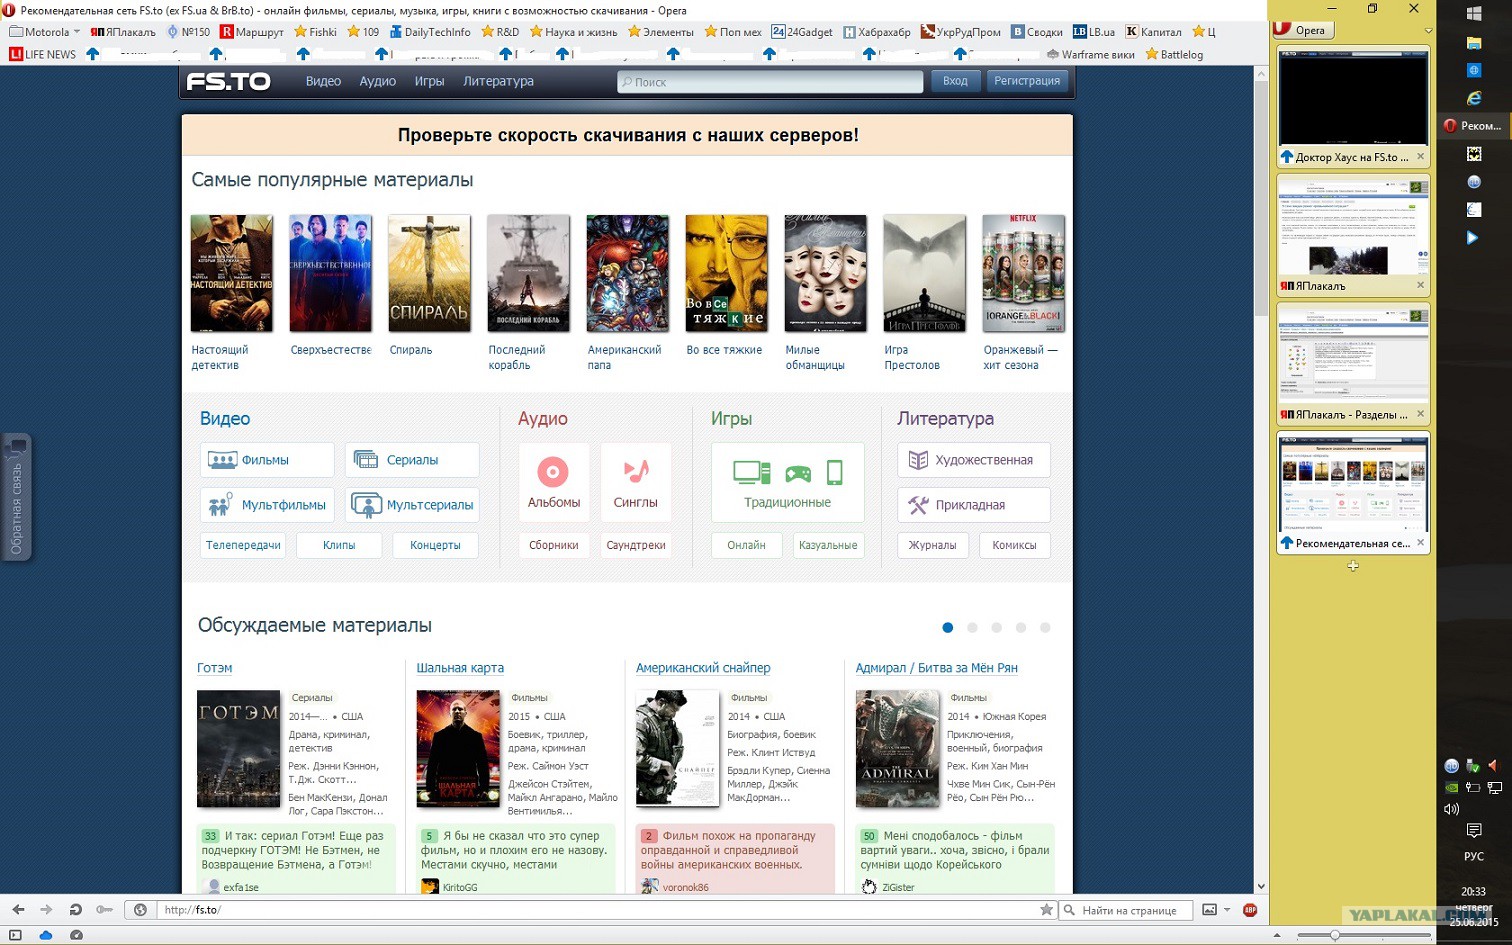
Task: Open the Сериалы category
Action: (412, 460)
